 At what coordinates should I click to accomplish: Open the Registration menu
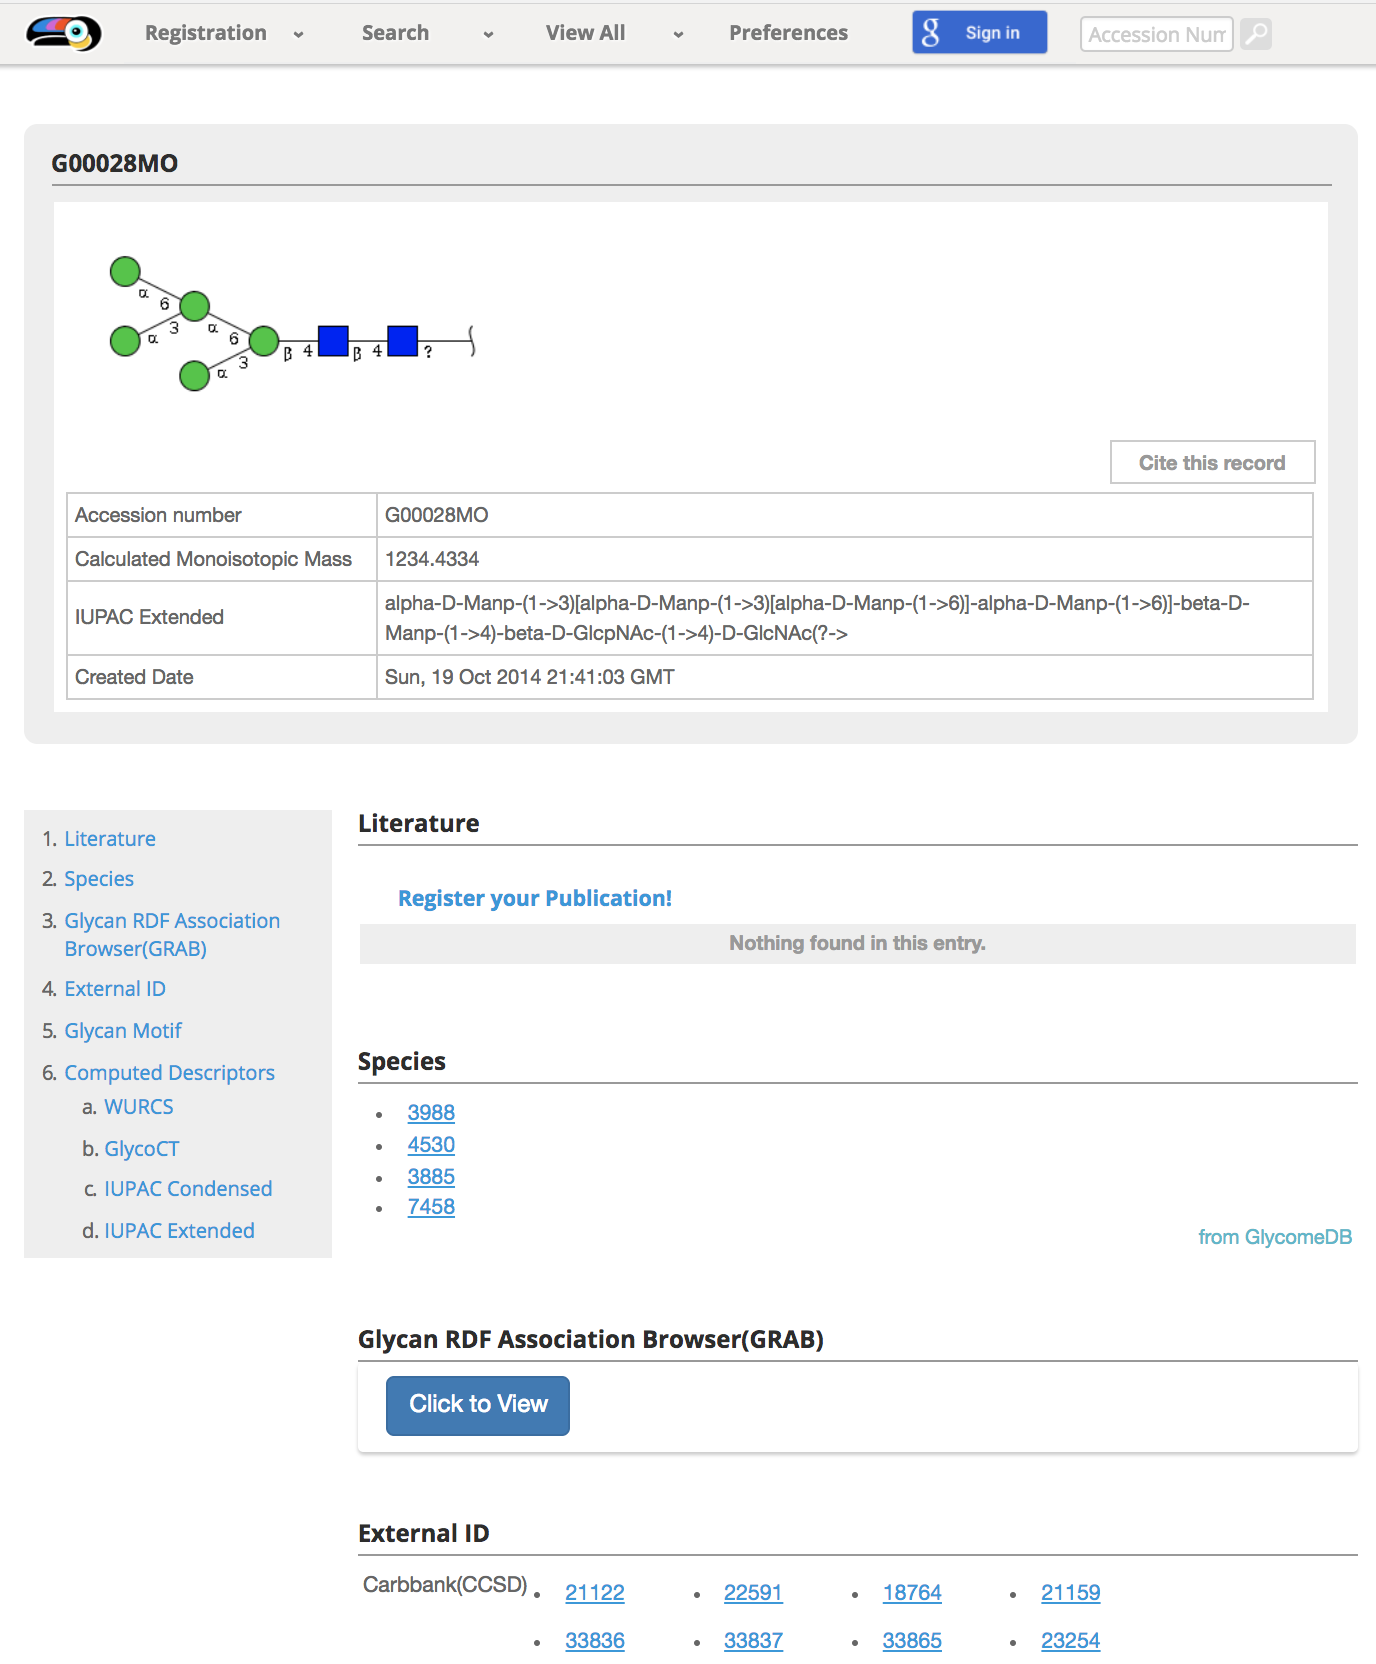206,33
